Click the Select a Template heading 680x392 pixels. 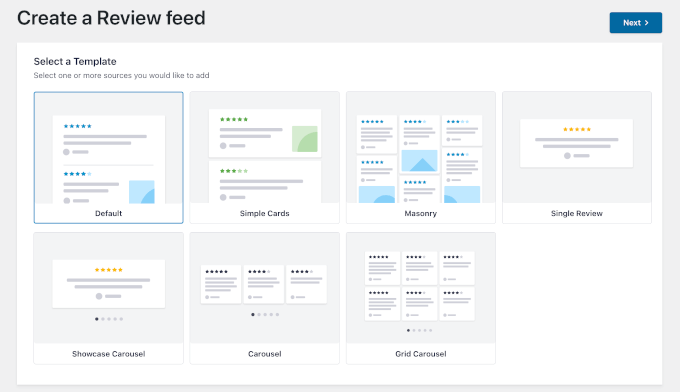pyautogui.click(x=75, y=62)
